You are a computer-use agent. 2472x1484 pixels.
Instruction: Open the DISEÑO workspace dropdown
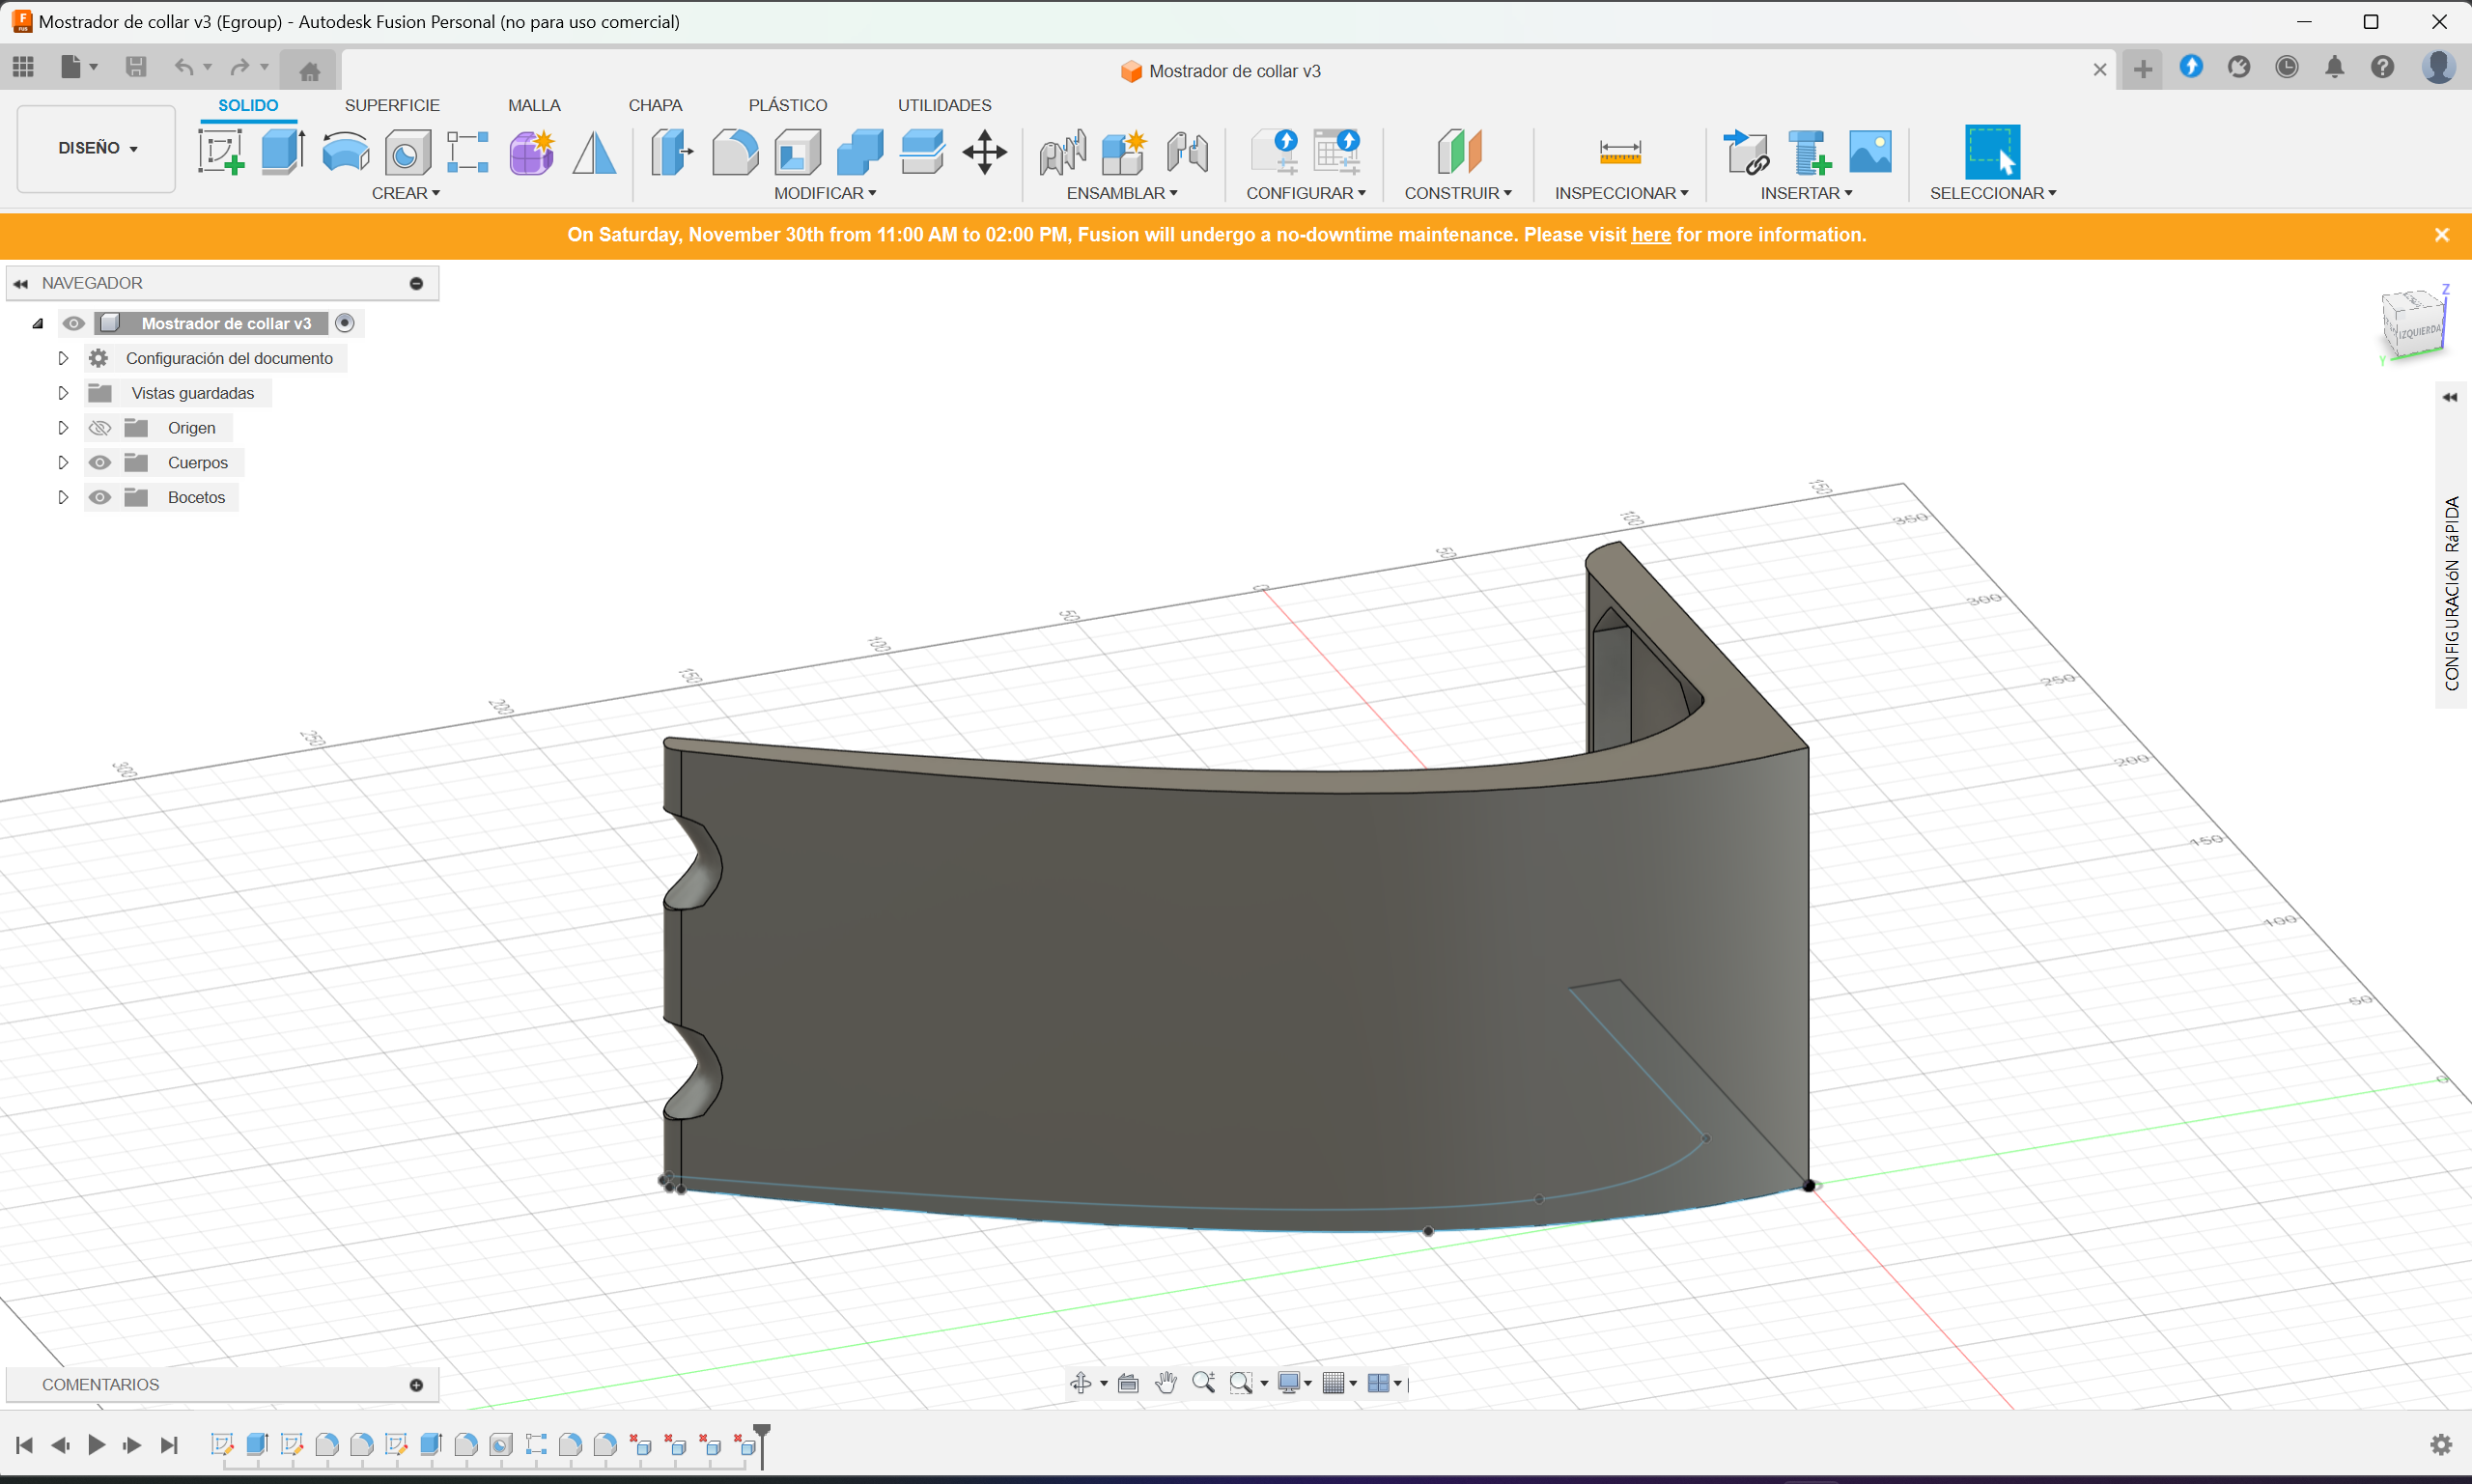(x=97, y=148)
